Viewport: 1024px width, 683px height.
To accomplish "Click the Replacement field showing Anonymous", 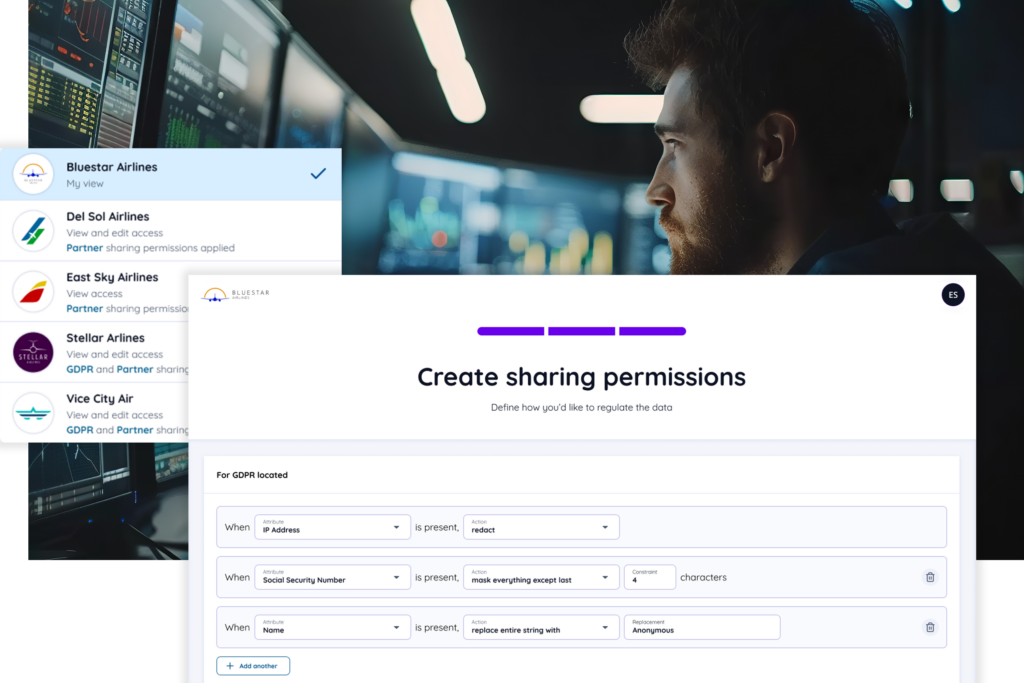I will (x=702, y=627).
